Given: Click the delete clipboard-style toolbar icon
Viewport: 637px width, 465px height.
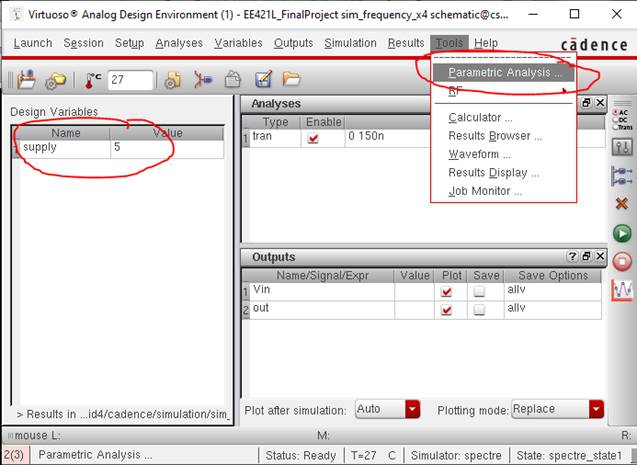Looking at the screenshot, I should coord(233,80).
